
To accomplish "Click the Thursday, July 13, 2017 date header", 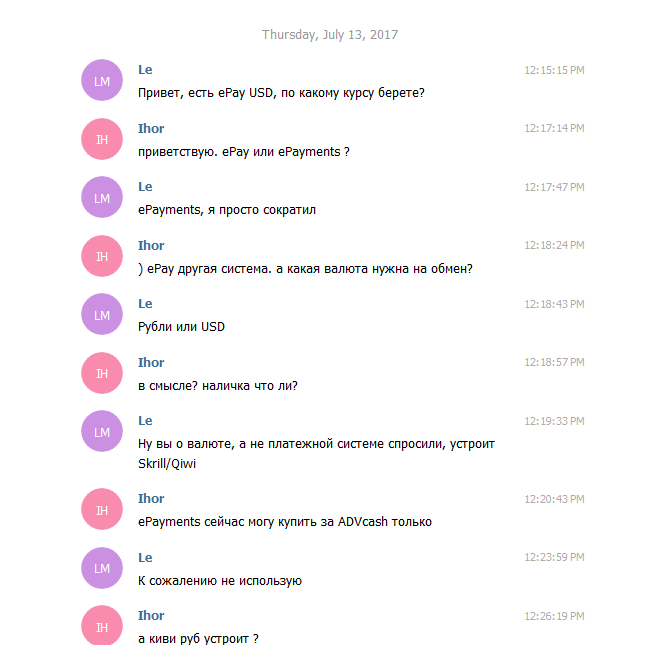I will point(330,34).
